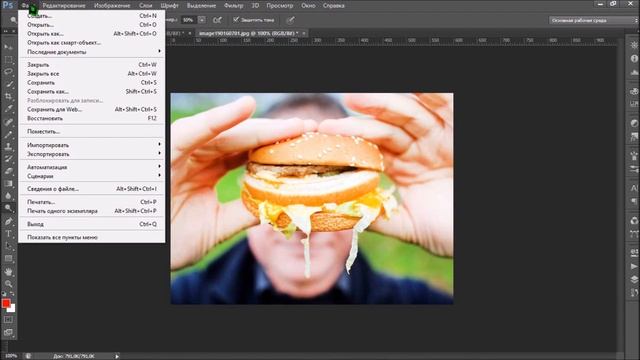The width and height of the screenshot is (640, 360).
Task: Select the History Brush tool
Action: (8, 159)
